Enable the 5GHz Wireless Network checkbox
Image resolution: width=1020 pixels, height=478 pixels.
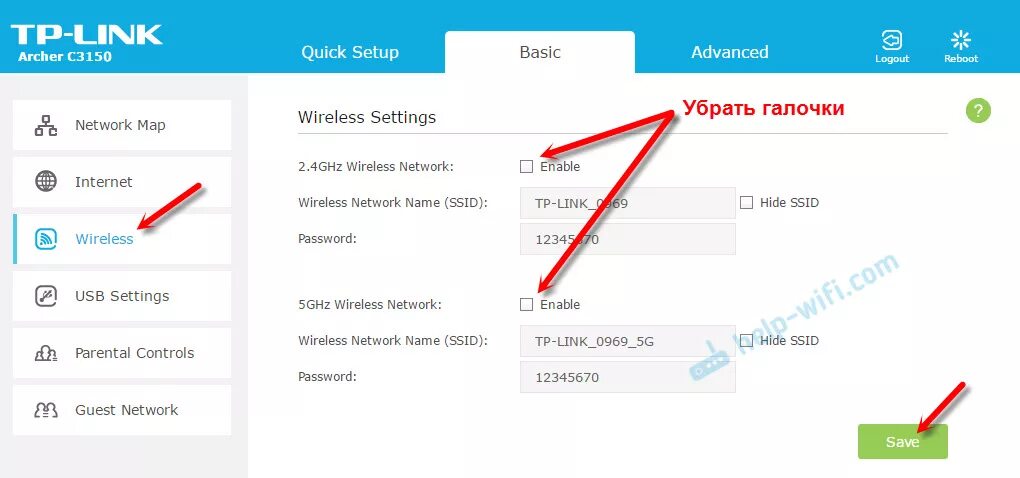(x=526, y=304)
